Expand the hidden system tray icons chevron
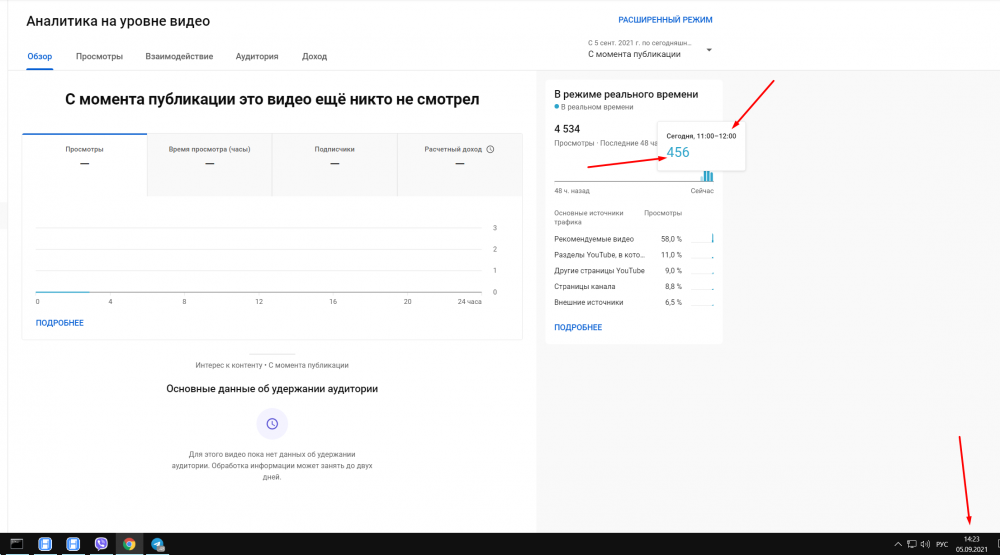Image resolution: width=1000 pixels, height=555 pixels. (896, 544)
